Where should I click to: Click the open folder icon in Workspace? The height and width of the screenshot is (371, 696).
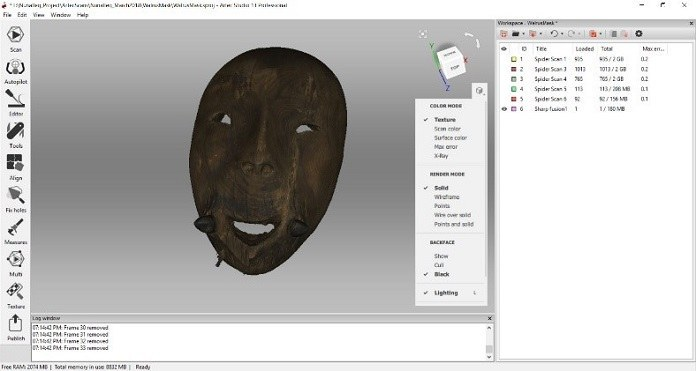click(515, 34)
